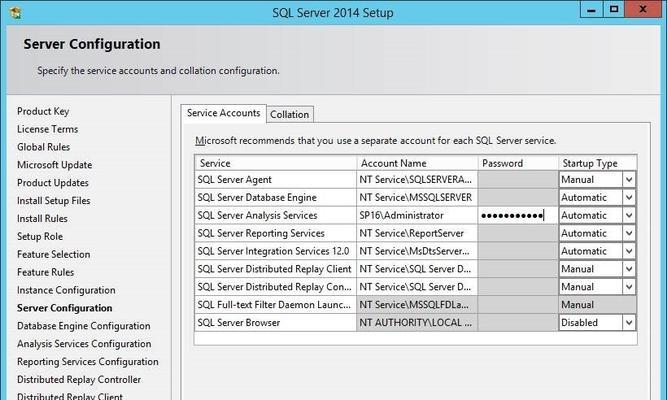
Task: Click NT Service\SQLSERVERA... account name cell
Action: point(417,180)
